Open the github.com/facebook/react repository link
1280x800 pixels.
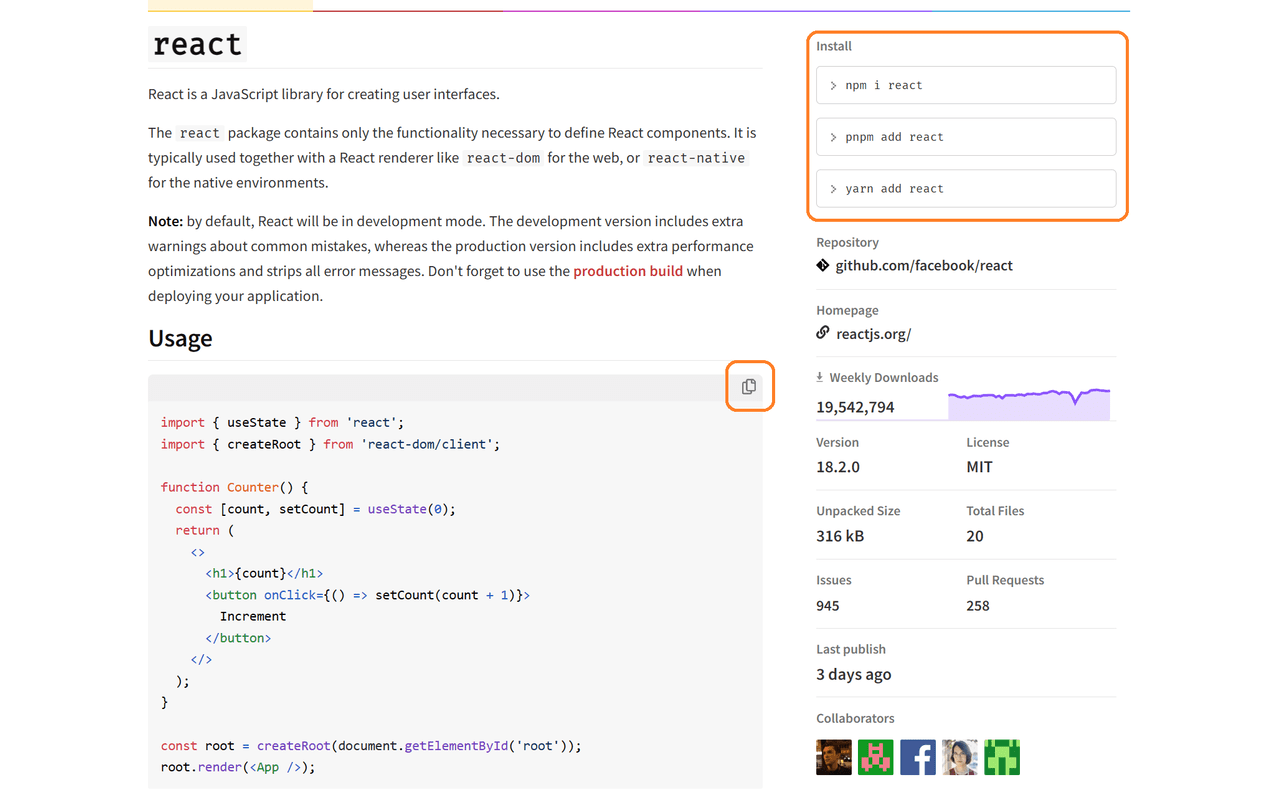(x=924, y=265)
